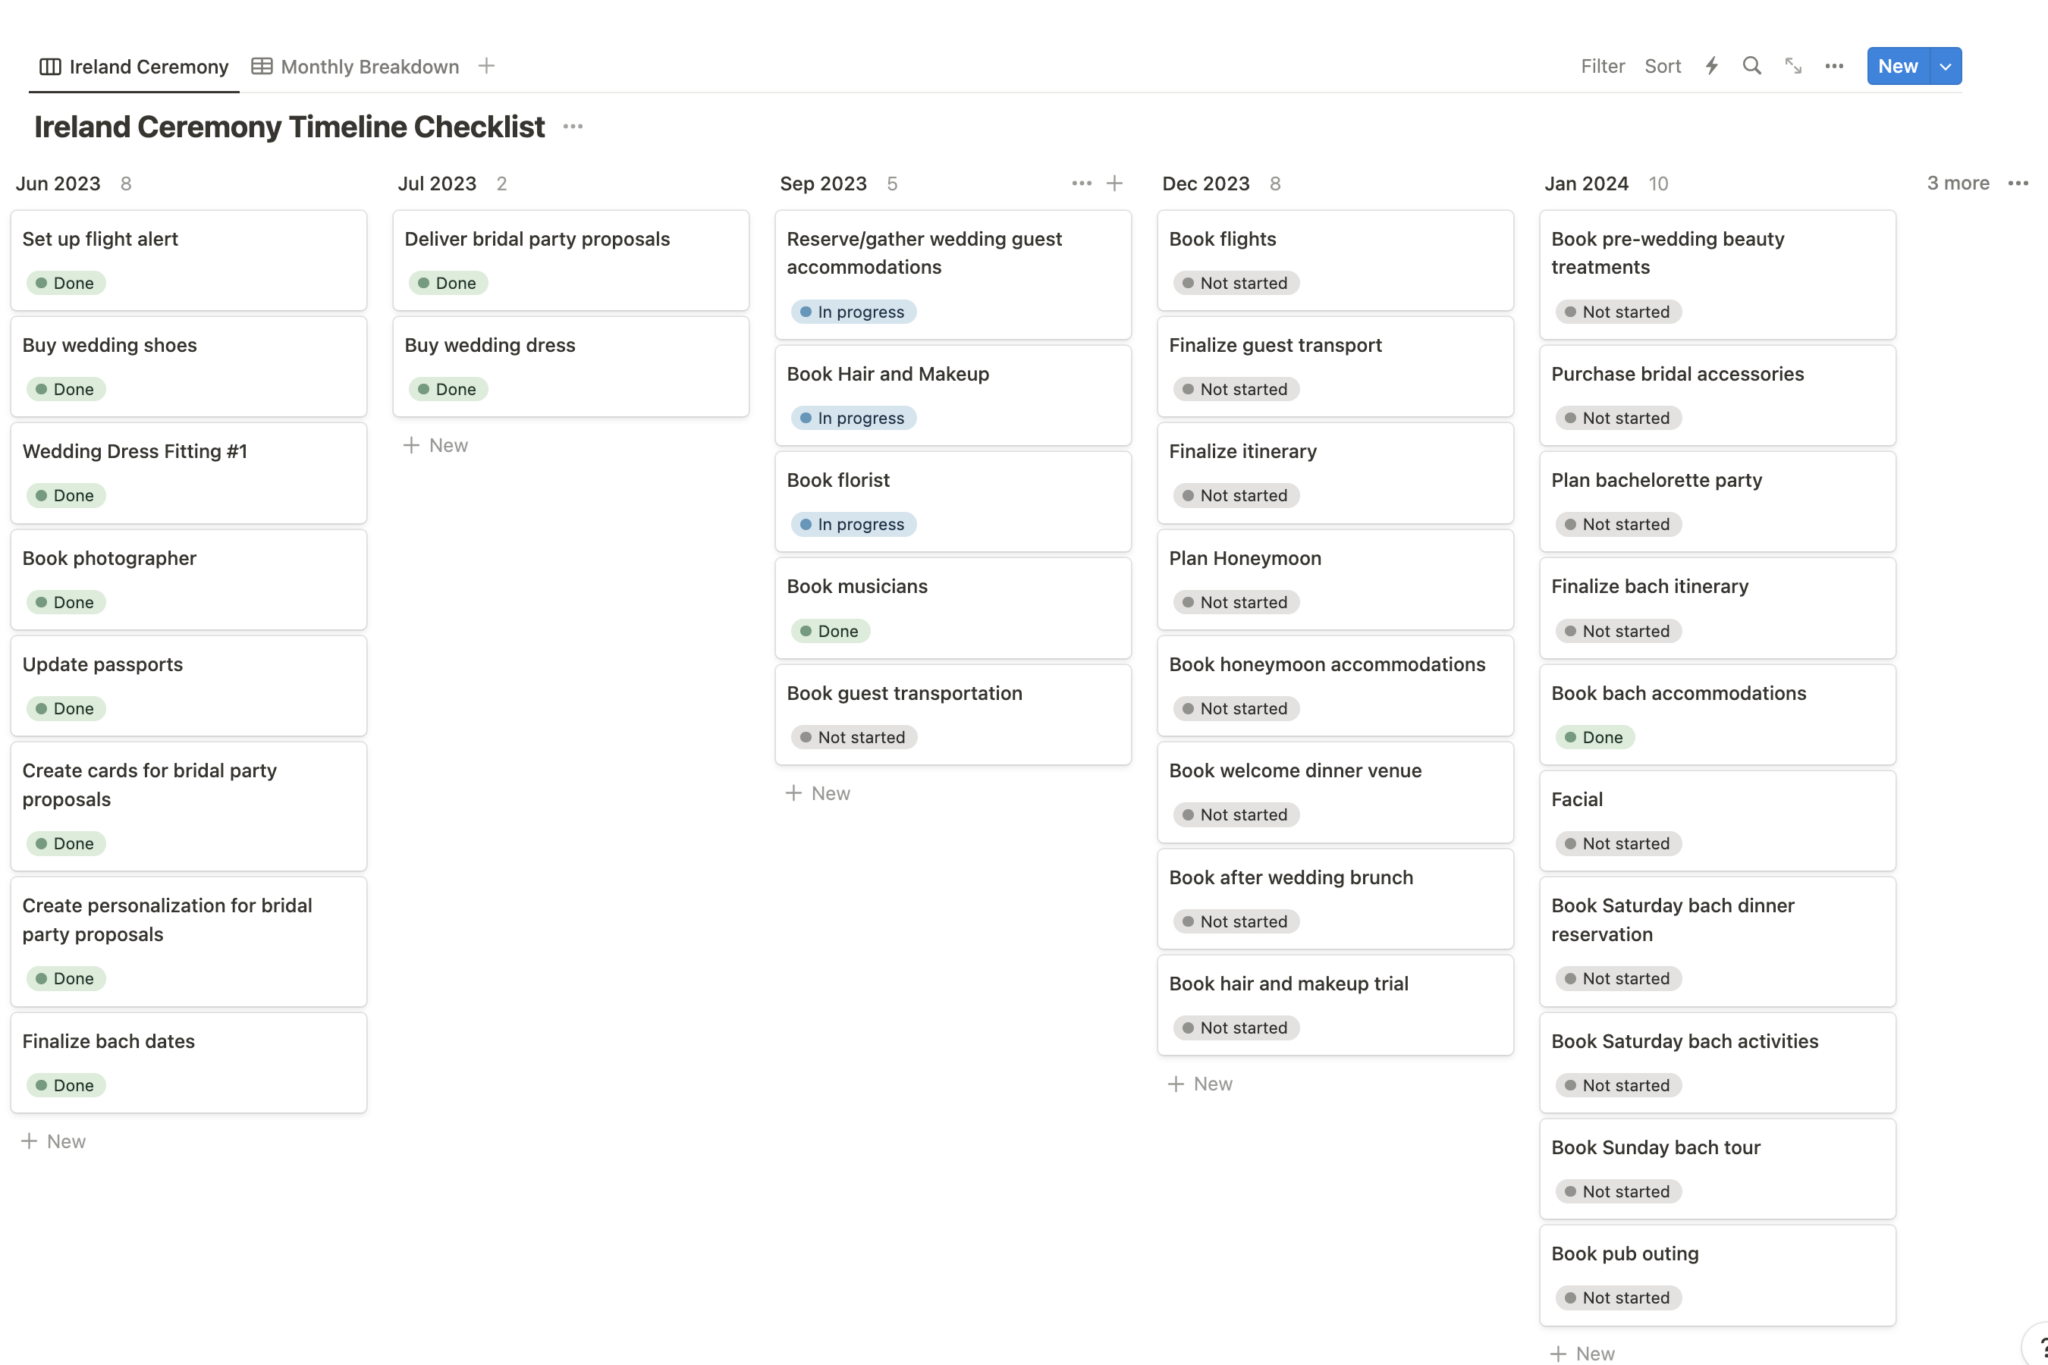The image size is (2048, 1365).
Task: Open the Filter options
Action: [1602, 66]
